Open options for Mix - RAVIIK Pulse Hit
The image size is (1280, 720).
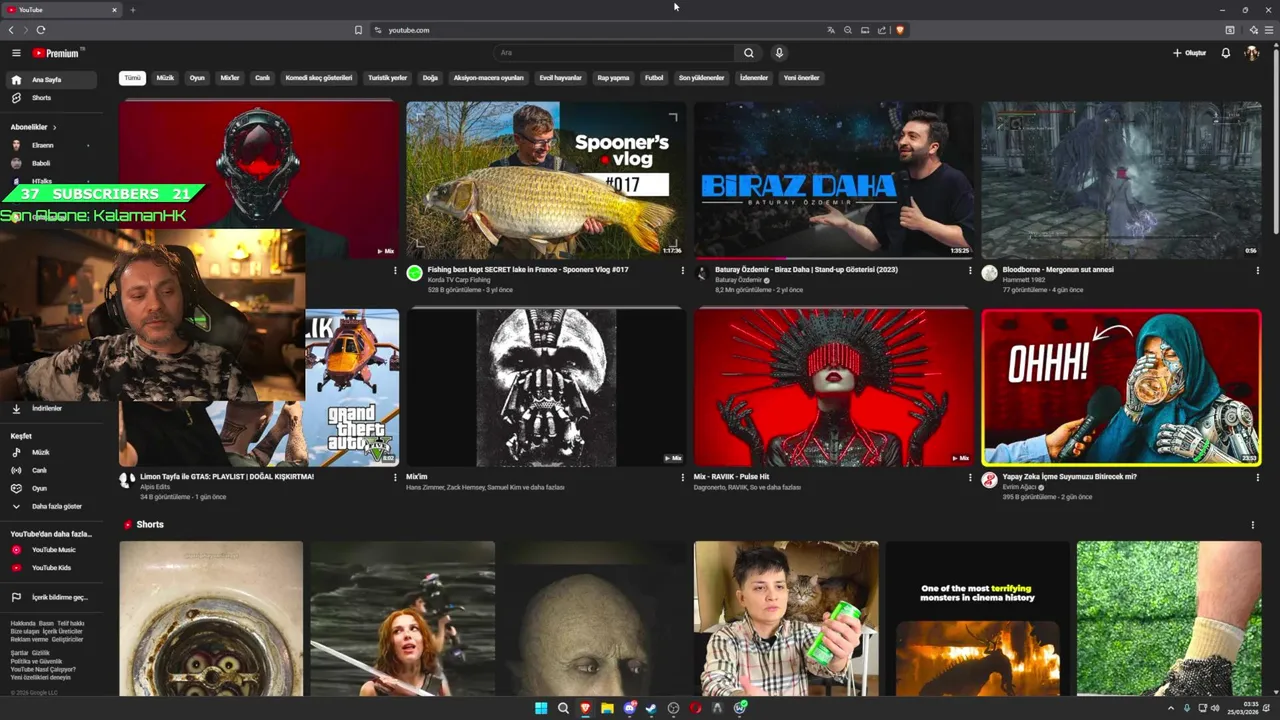click(x=970, y=477)
